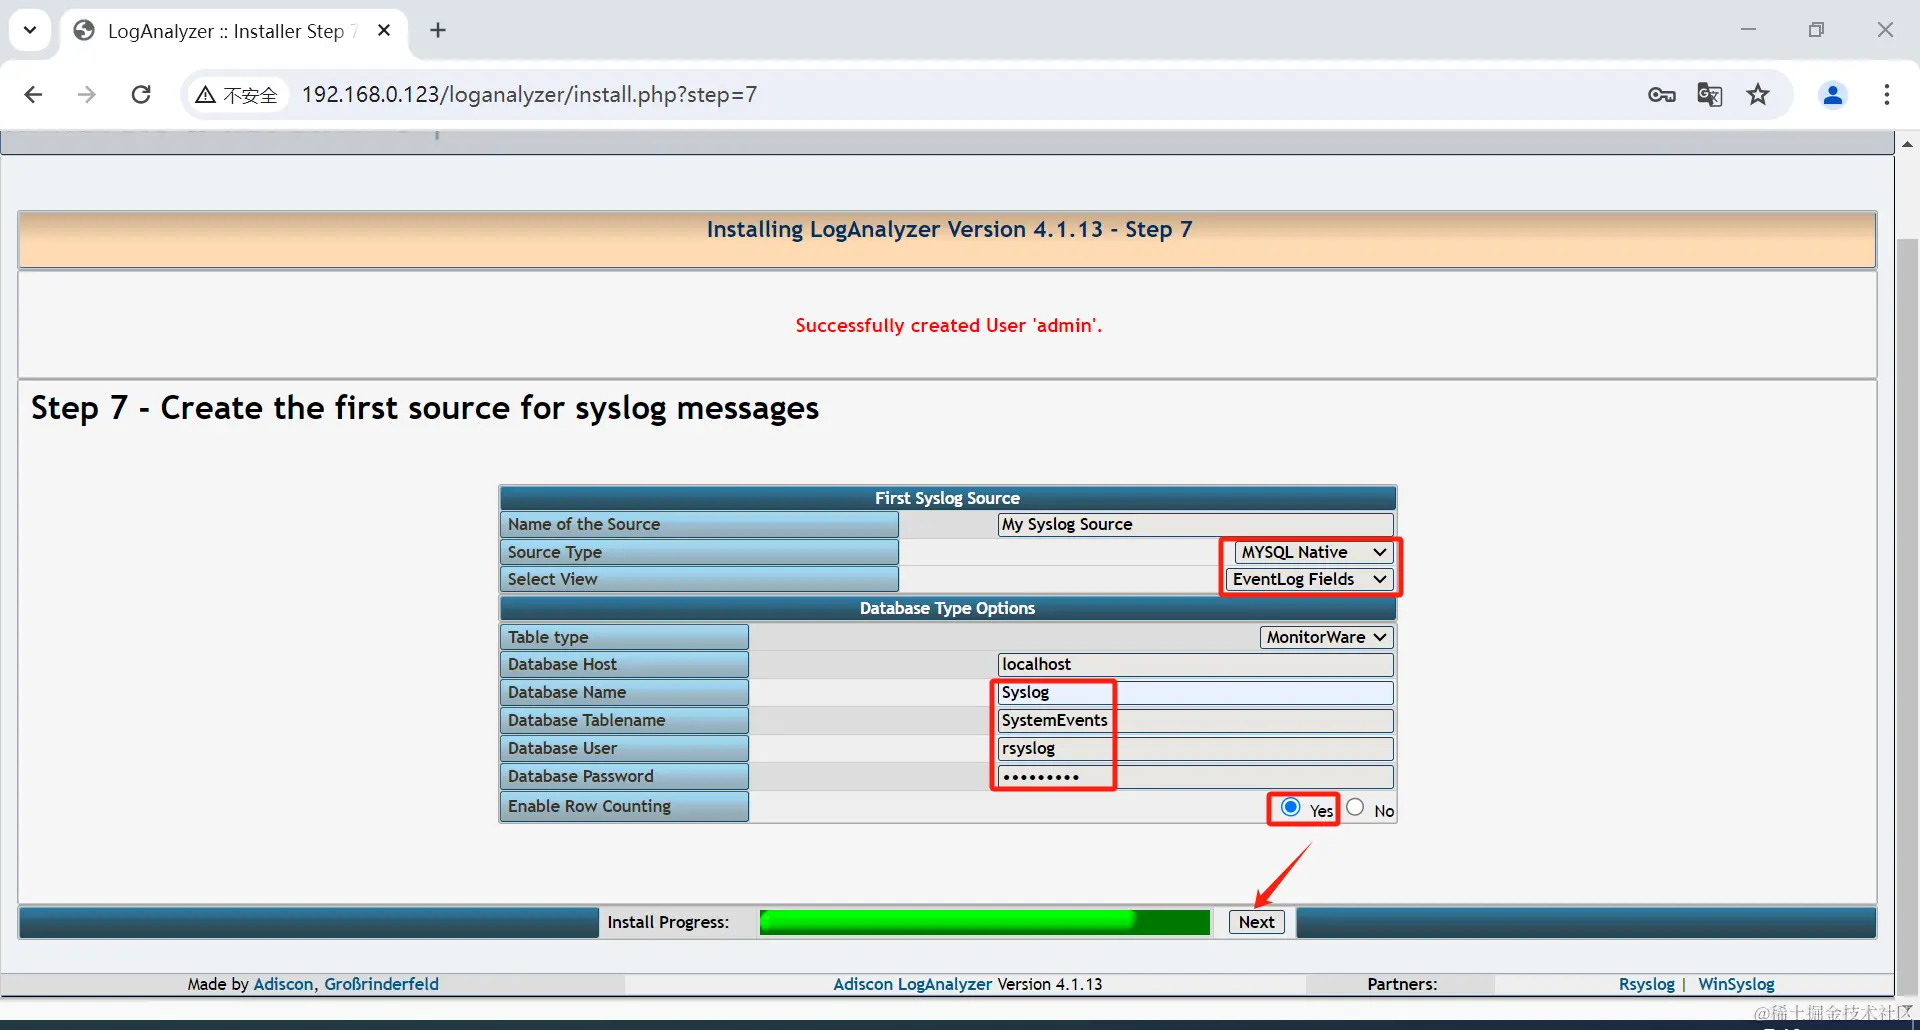Image resolution: width=1920 pixels, height=1030 pixels.
Task: Select No for Enable Row Counting
Action: (1355, 808)
